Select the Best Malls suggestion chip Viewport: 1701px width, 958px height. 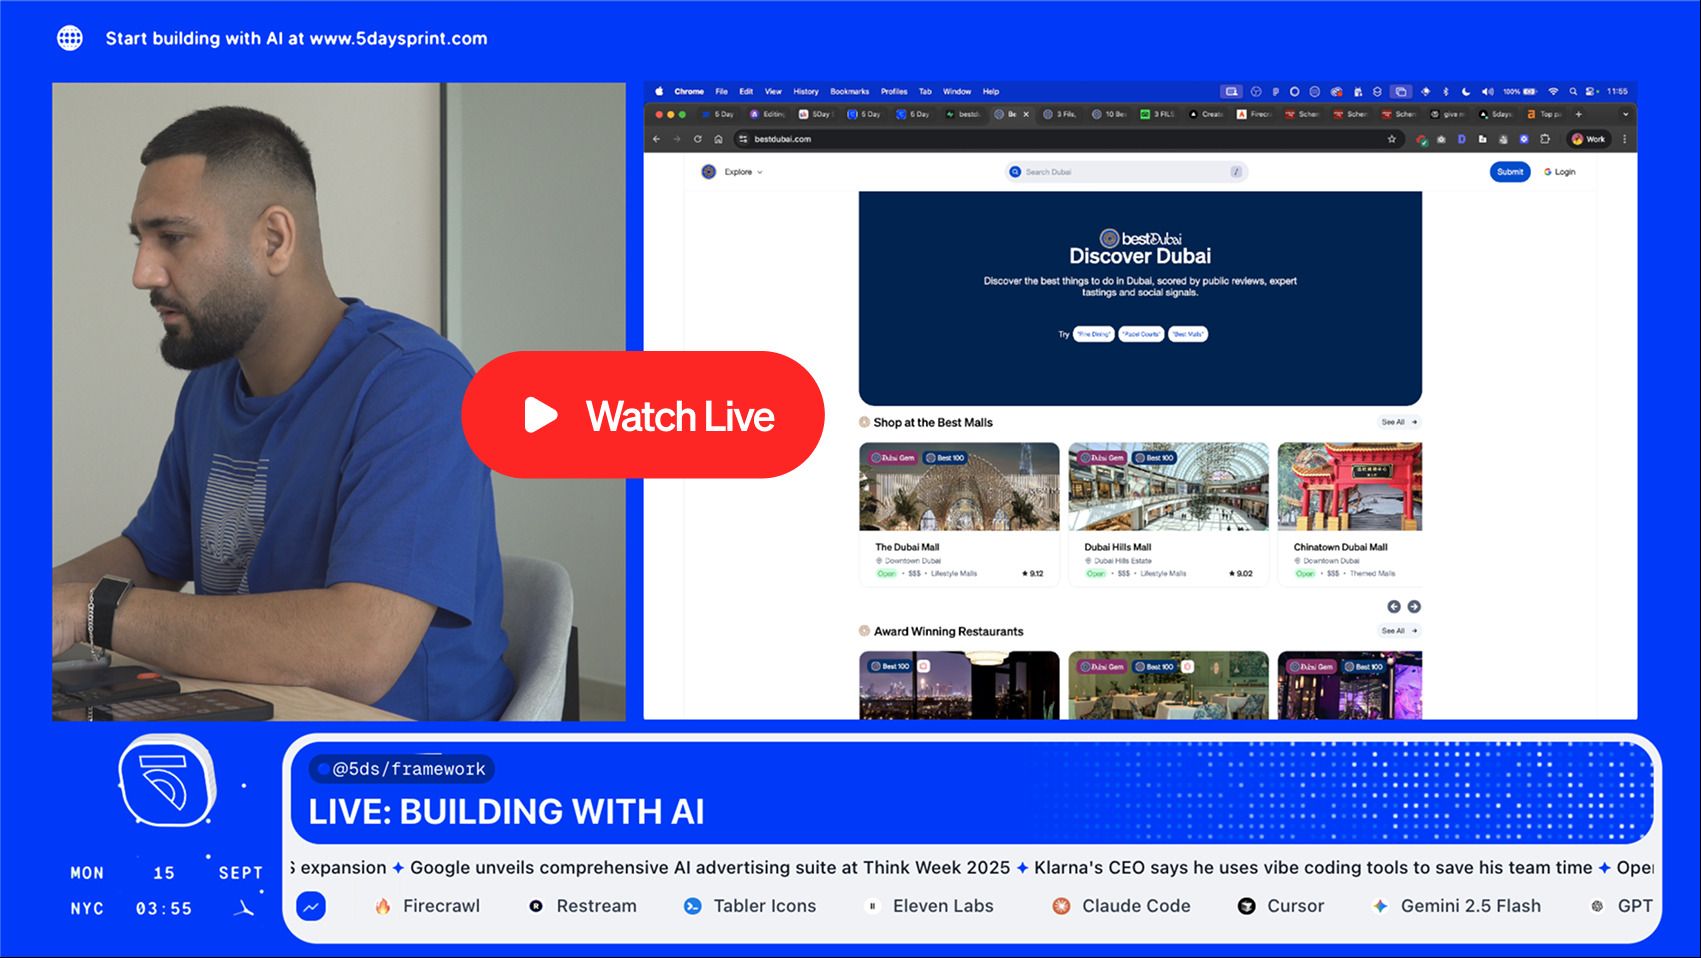point(1188,334)
